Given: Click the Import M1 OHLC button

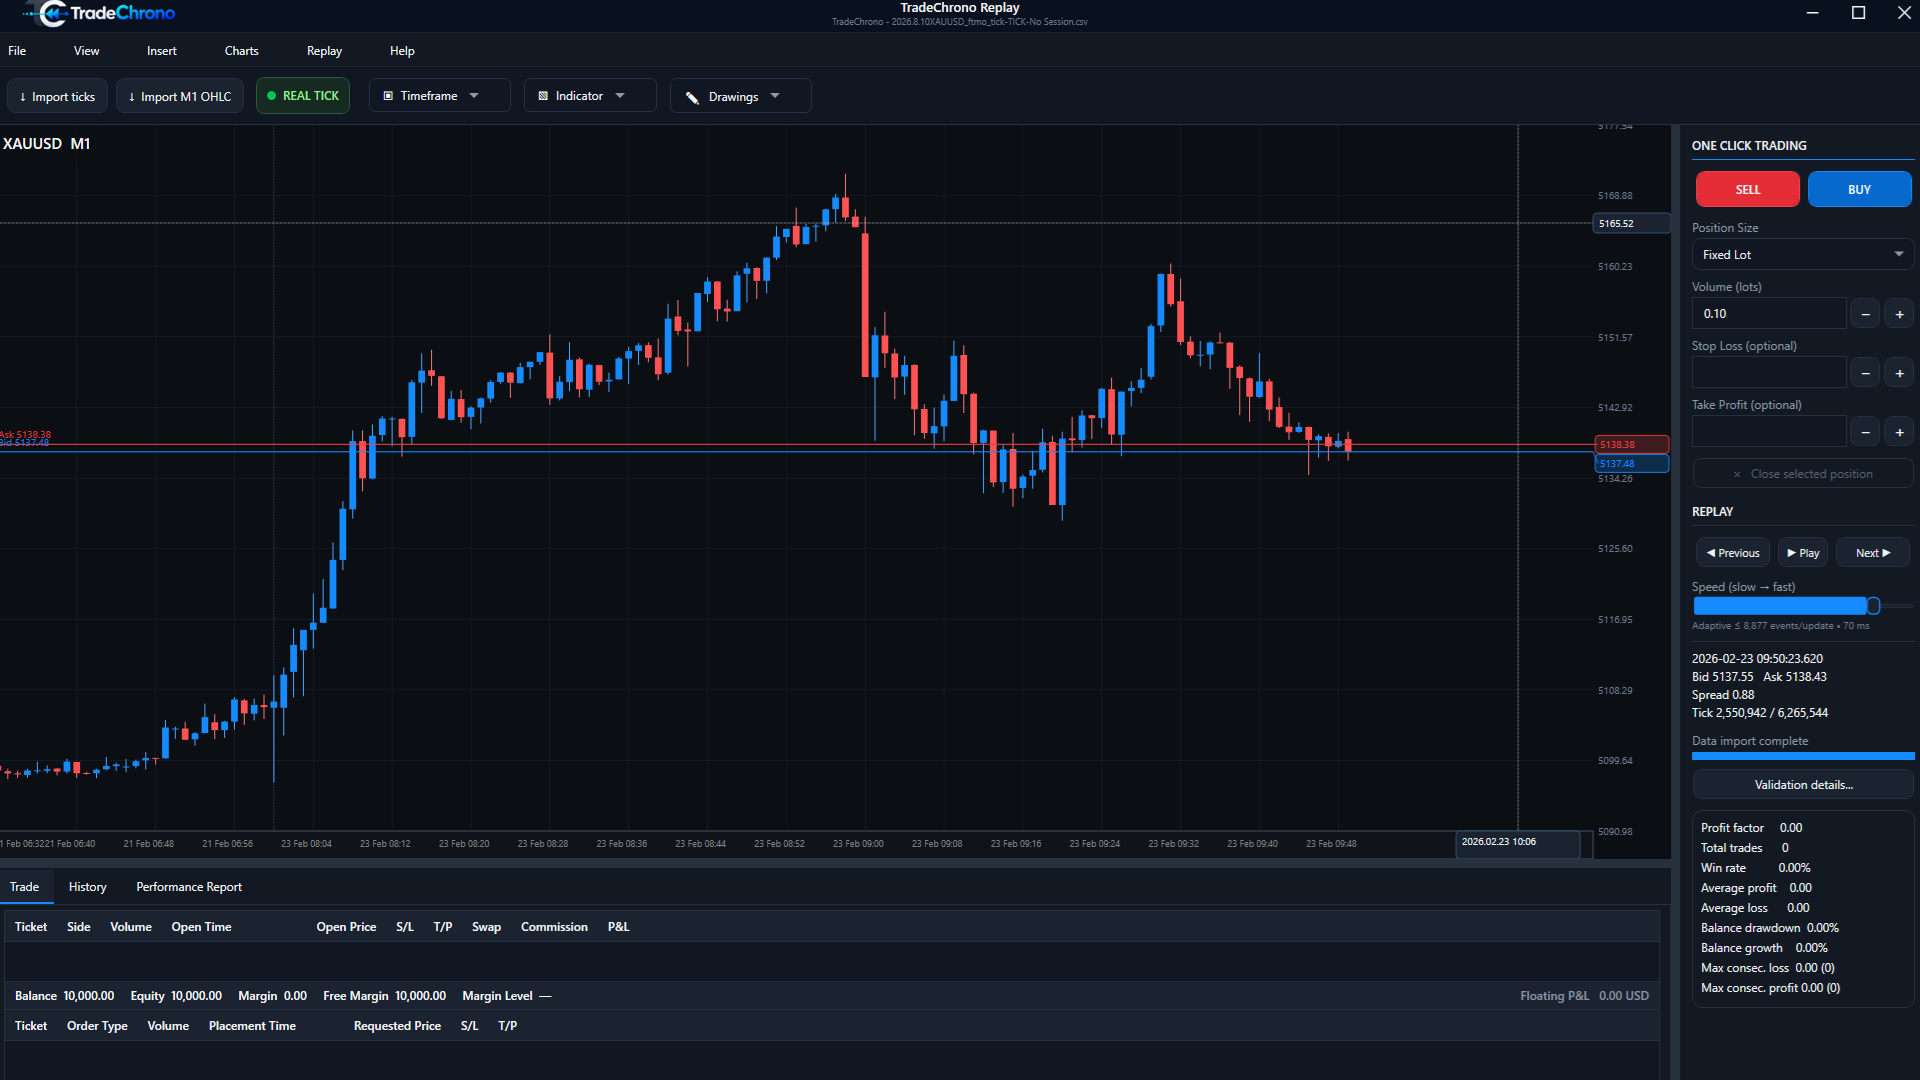Looking at the screenshot, I should click(x=180, y=96).
